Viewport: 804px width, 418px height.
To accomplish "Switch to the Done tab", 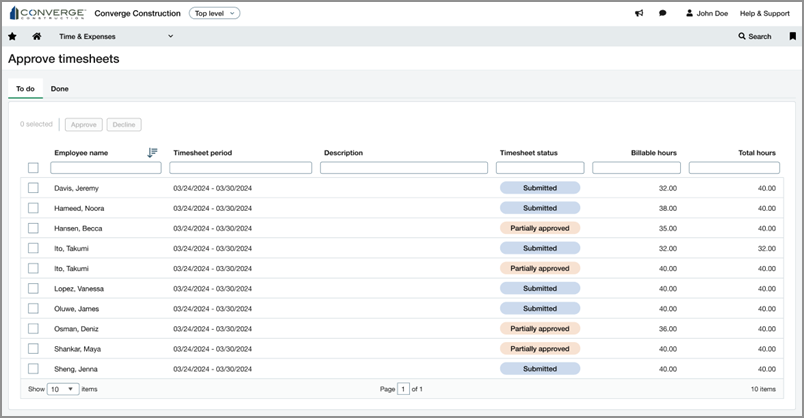I will click(x=60, y=89).
